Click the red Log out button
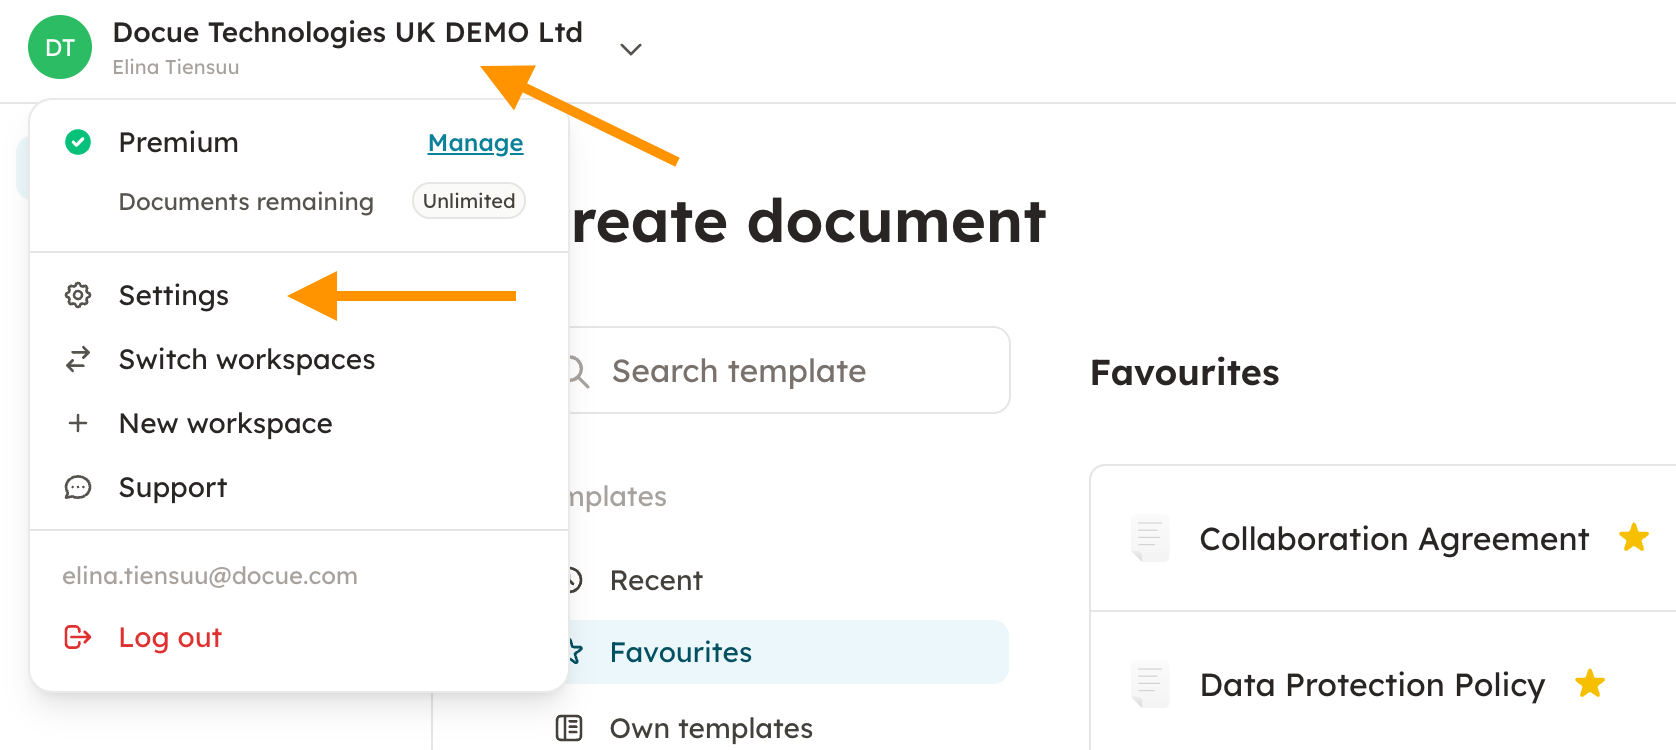Image resolution: width=1676 pixels, height=750 pixels. coord(170,637)
